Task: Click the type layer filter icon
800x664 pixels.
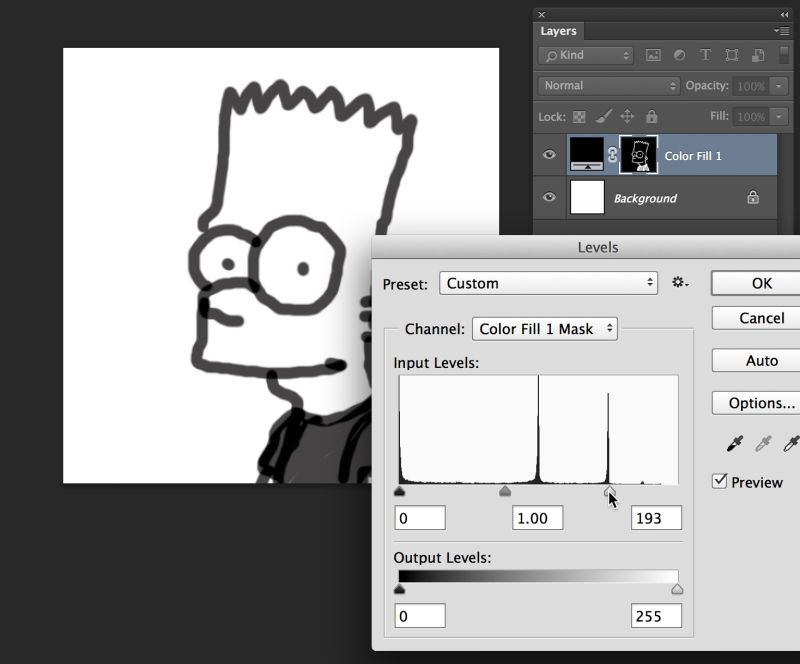Action: click(705, 55)
